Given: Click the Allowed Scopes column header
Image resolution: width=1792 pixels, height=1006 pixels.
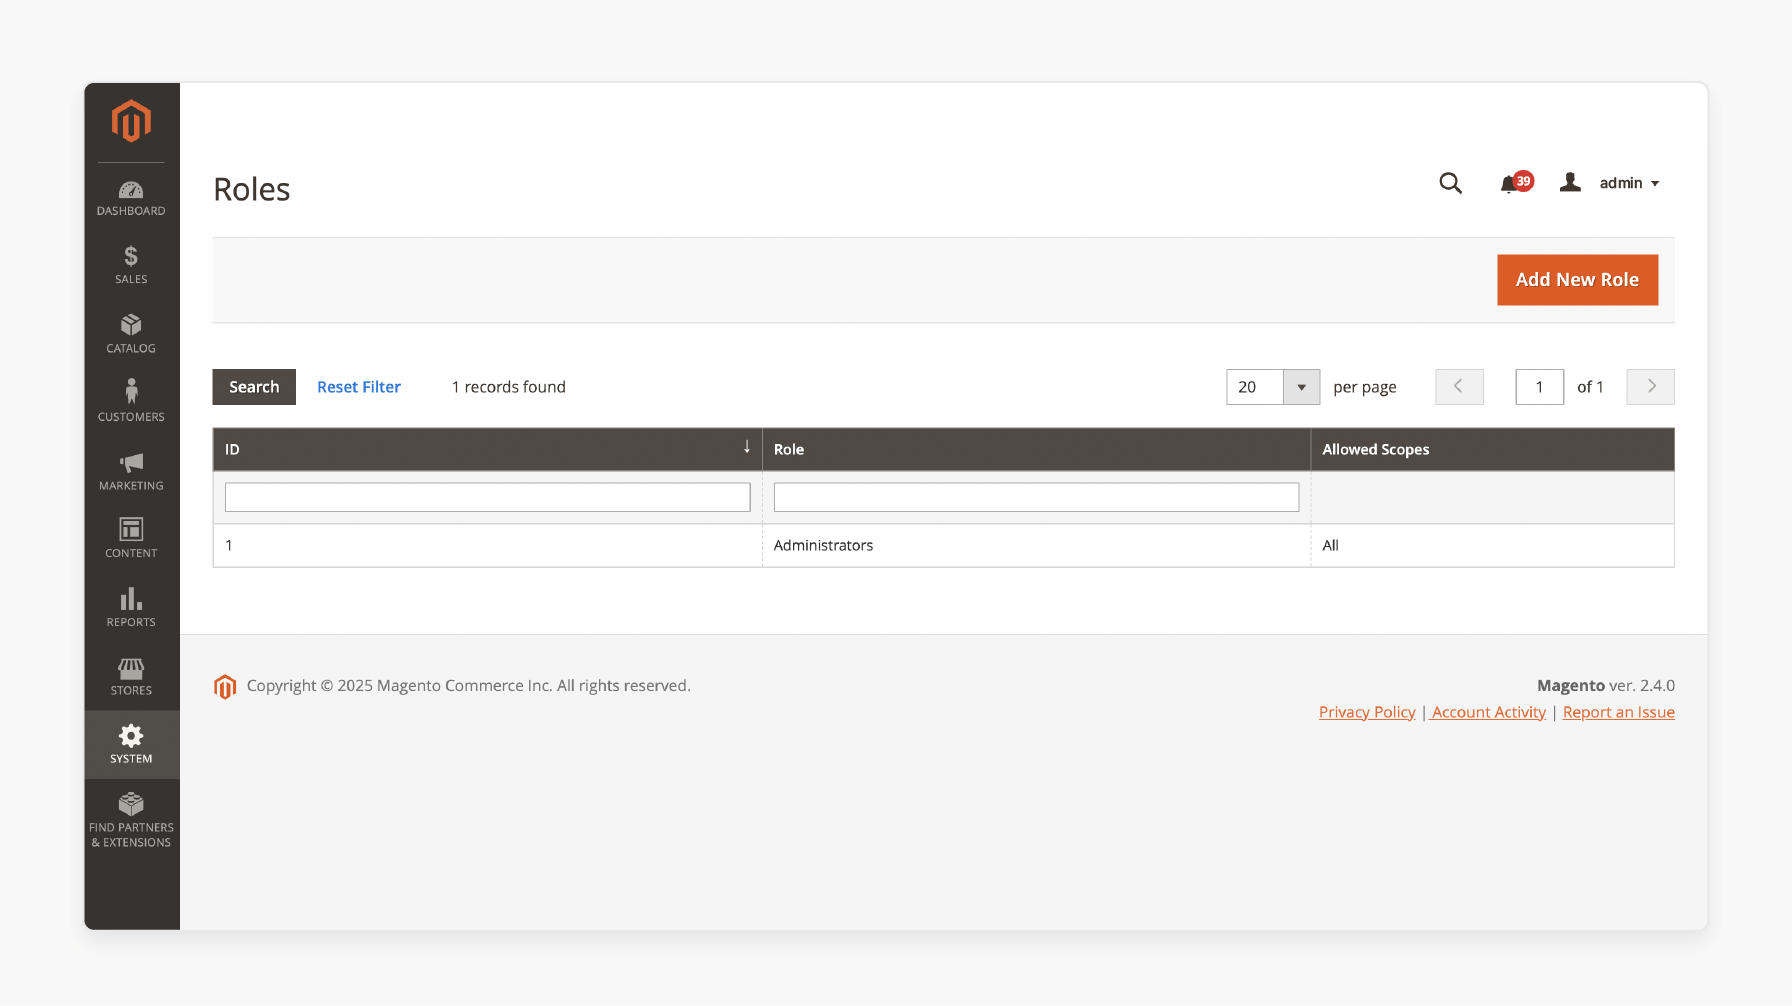Looking at the screenshot, I should [x=1492, y=449].
